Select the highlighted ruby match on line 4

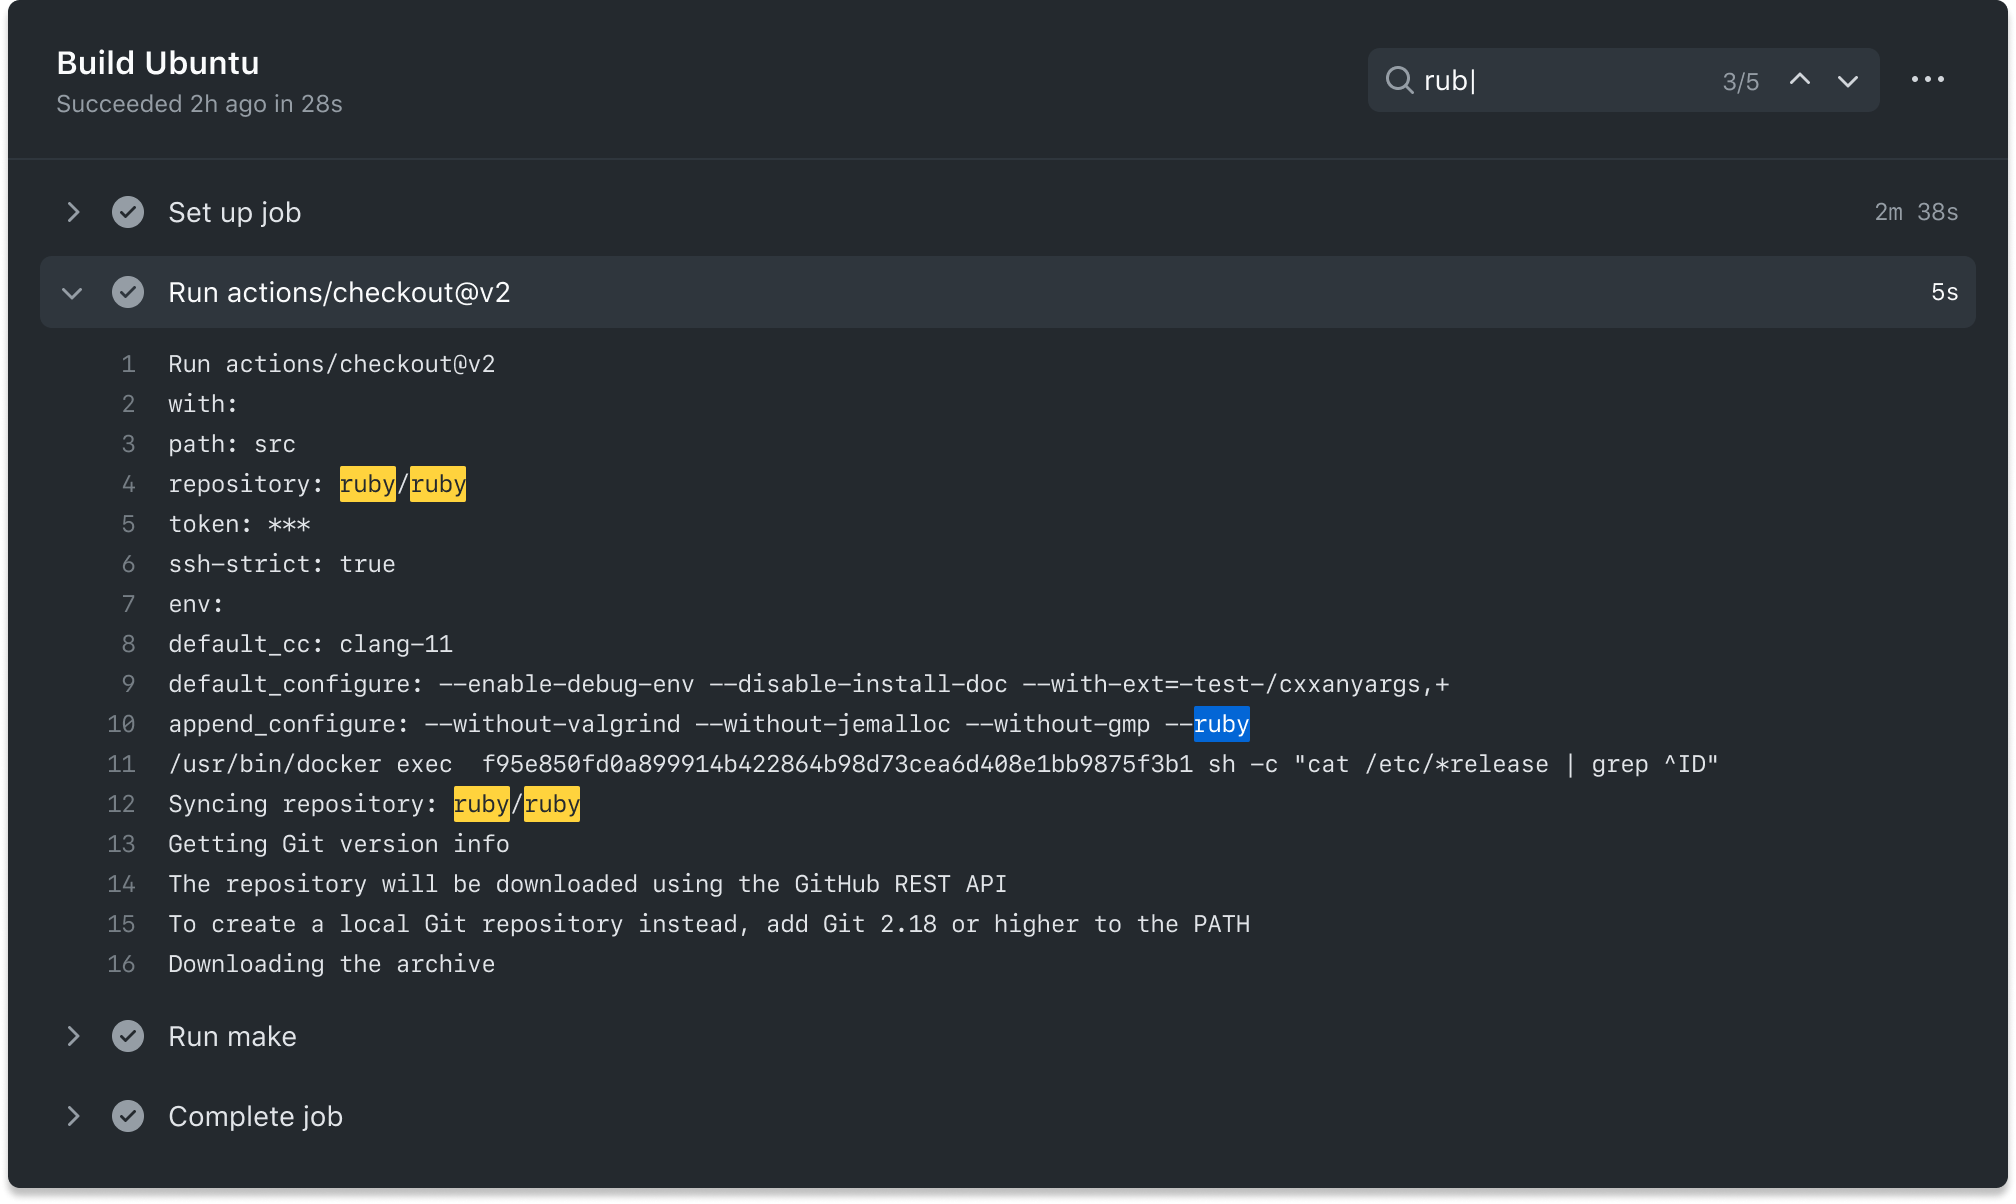pos(367,484)
